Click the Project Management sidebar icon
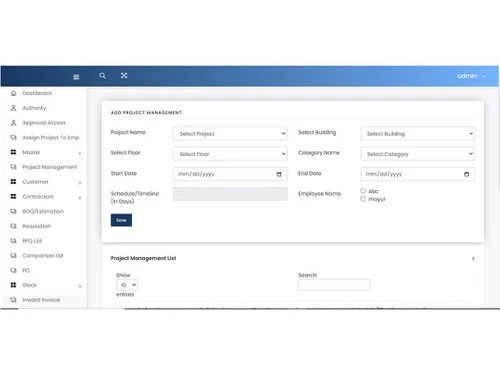This screenshot has width=500, height=375. point(13,167)
